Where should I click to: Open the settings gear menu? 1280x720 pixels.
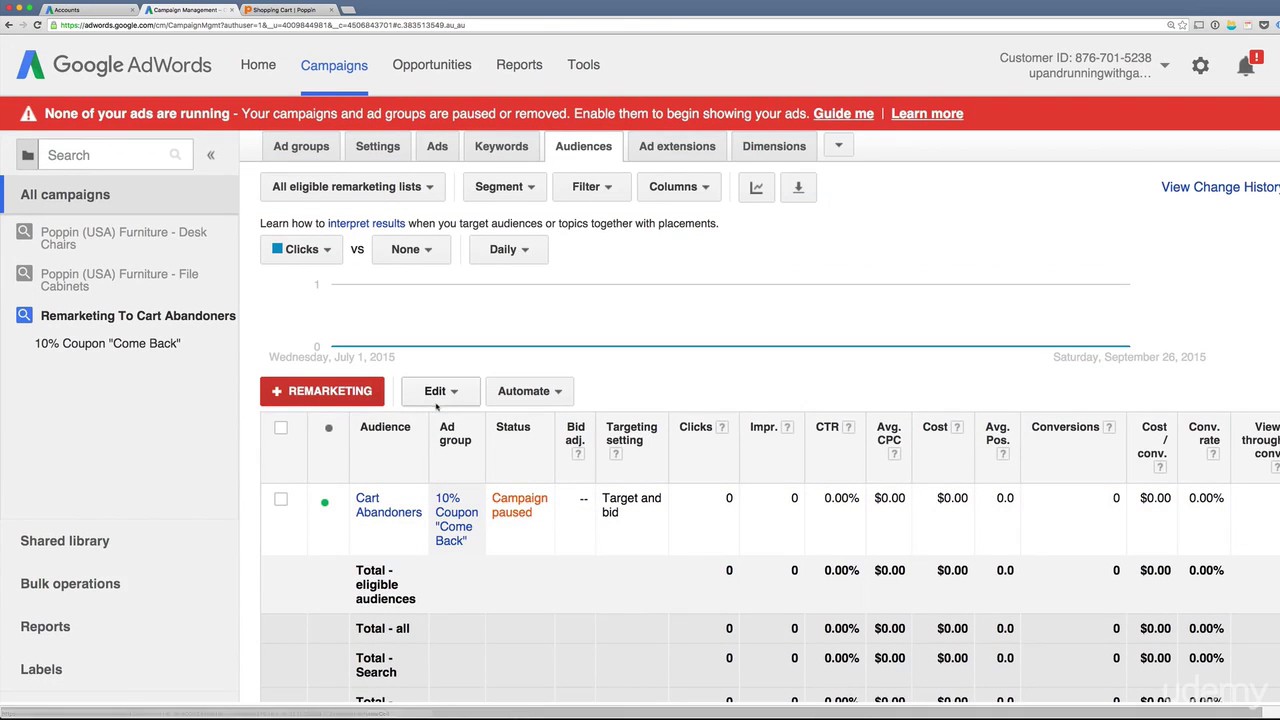(x=1200, y=66)
